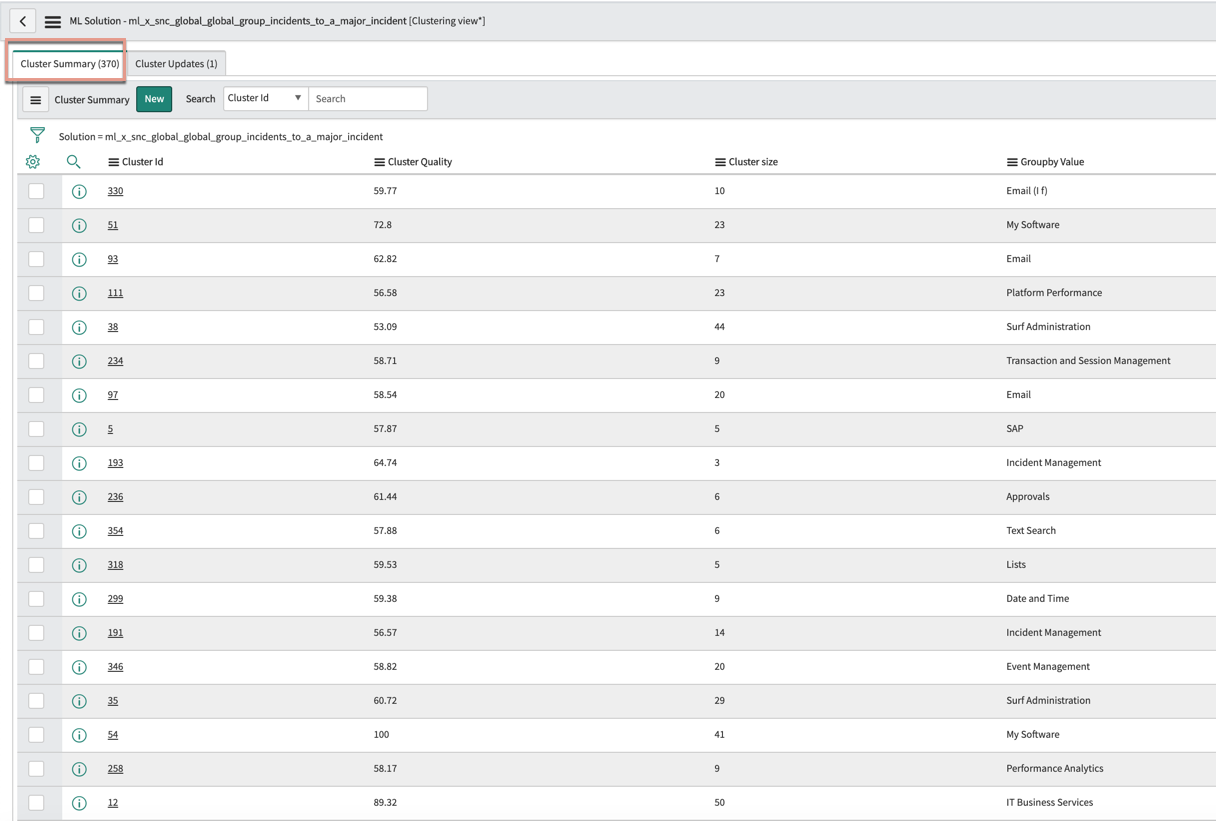The width and height of the screenshot is (1216, 821).
Task: Click the Solution filter breadcrumb text
Action: (221, 137)
